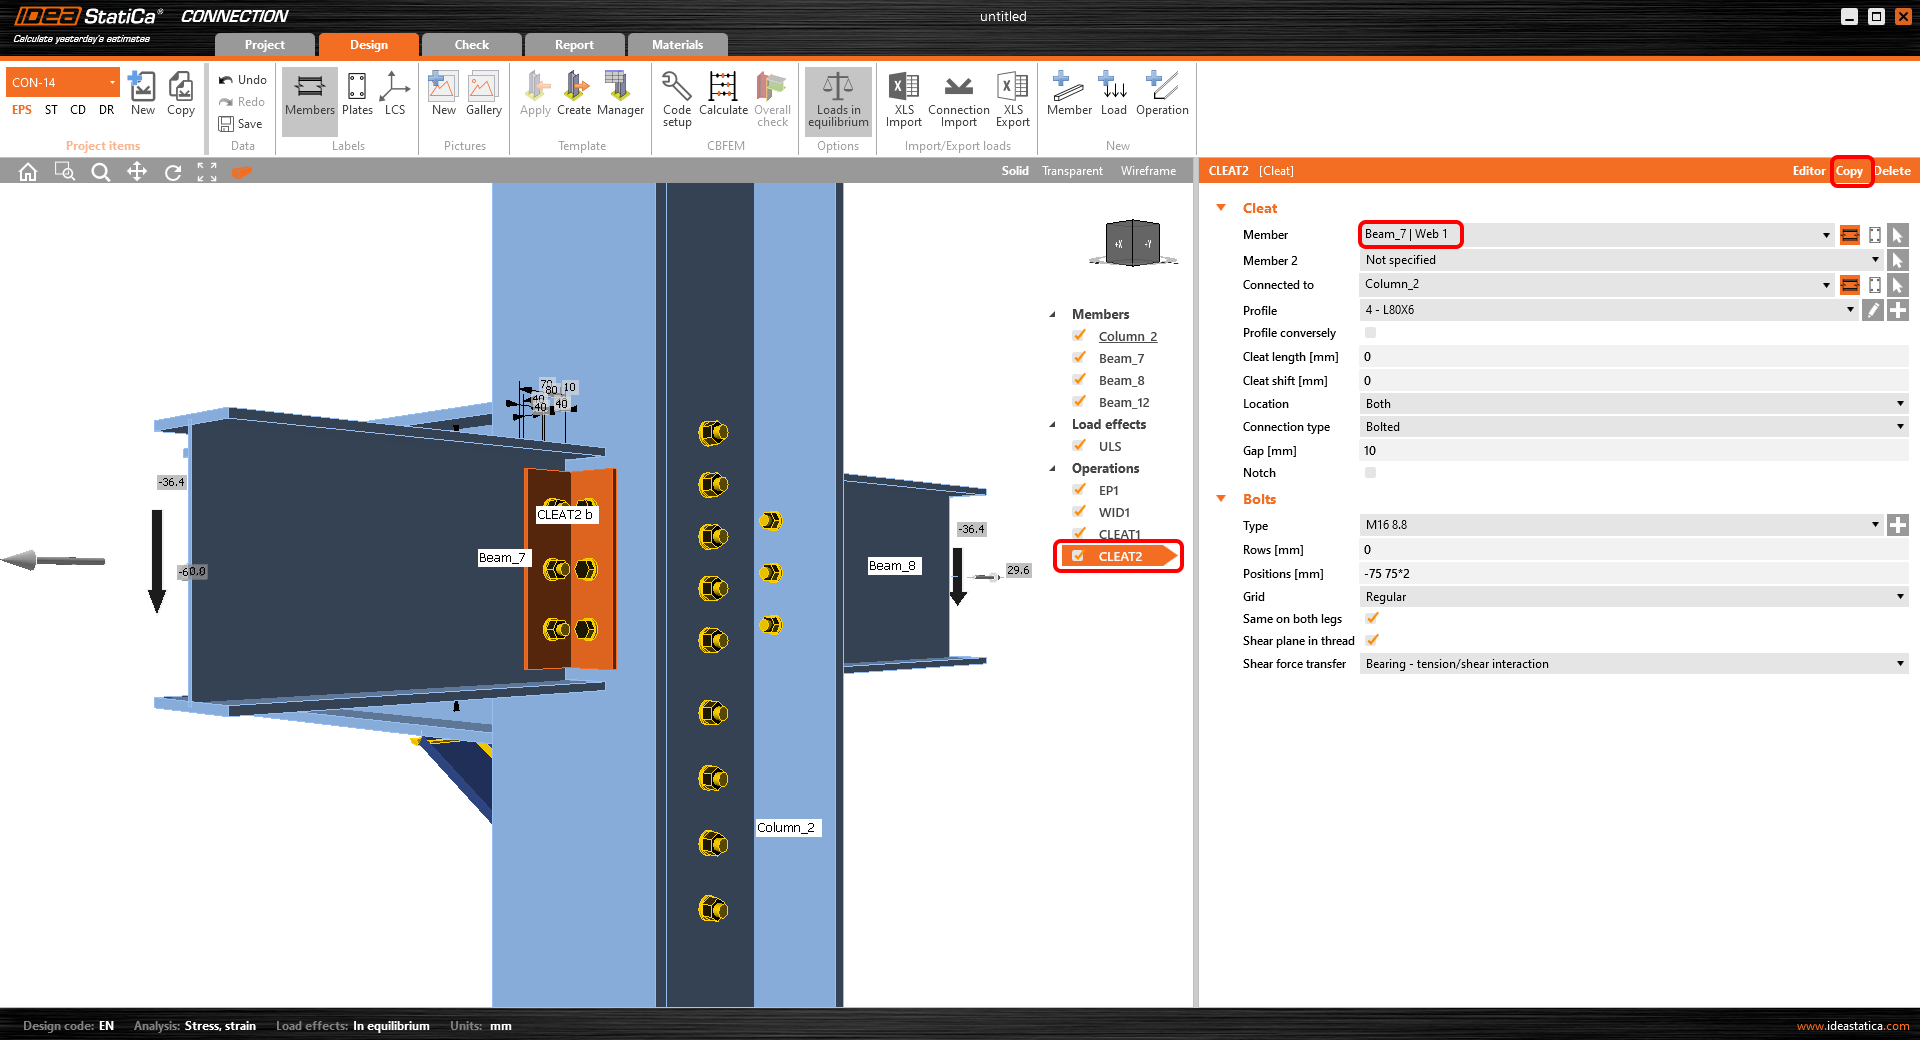The width and height of the screenshot is (1920, 1040).
Task: Enable the Notch checkbox
Action: 1370,473
